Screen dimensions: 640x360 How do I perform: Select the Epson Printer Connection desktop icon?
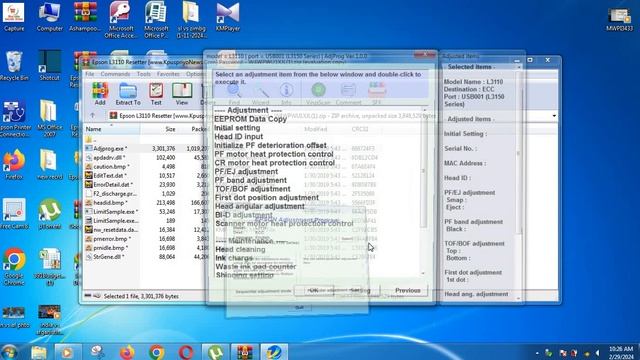tap(15, 118)
